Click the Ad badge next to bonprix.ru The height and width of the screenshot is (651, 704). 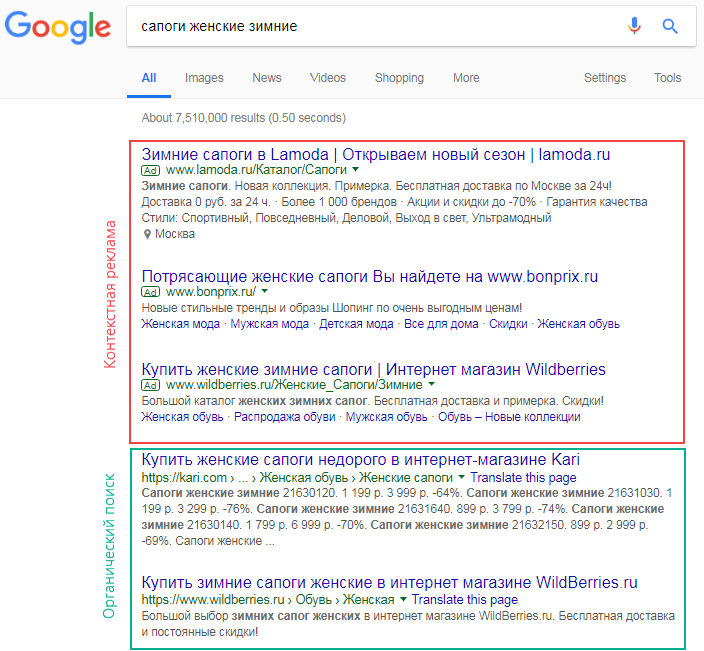[x=151, y=292]
